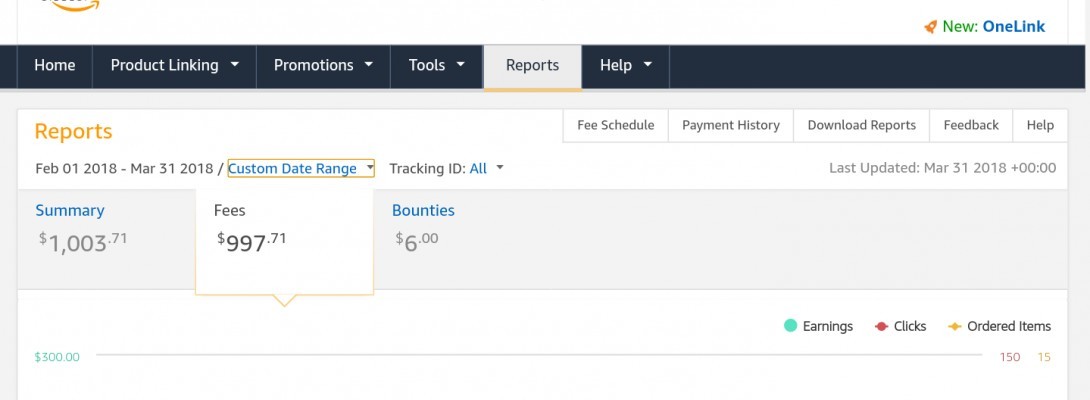
Task: Toggle the Clicks legend marker
Action: click(x=882, y=326)
